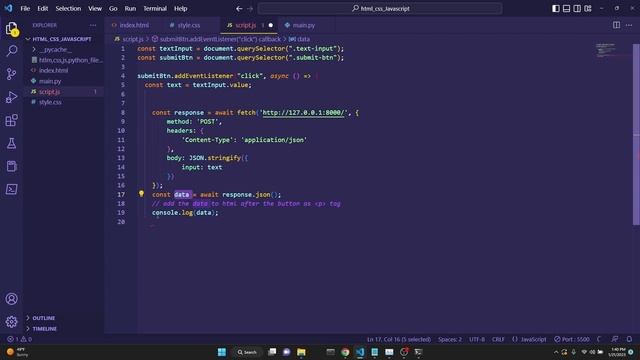Open the Explorer view in activity bar
The width and height of the screenshot is (640, 360).
[11, 29]
